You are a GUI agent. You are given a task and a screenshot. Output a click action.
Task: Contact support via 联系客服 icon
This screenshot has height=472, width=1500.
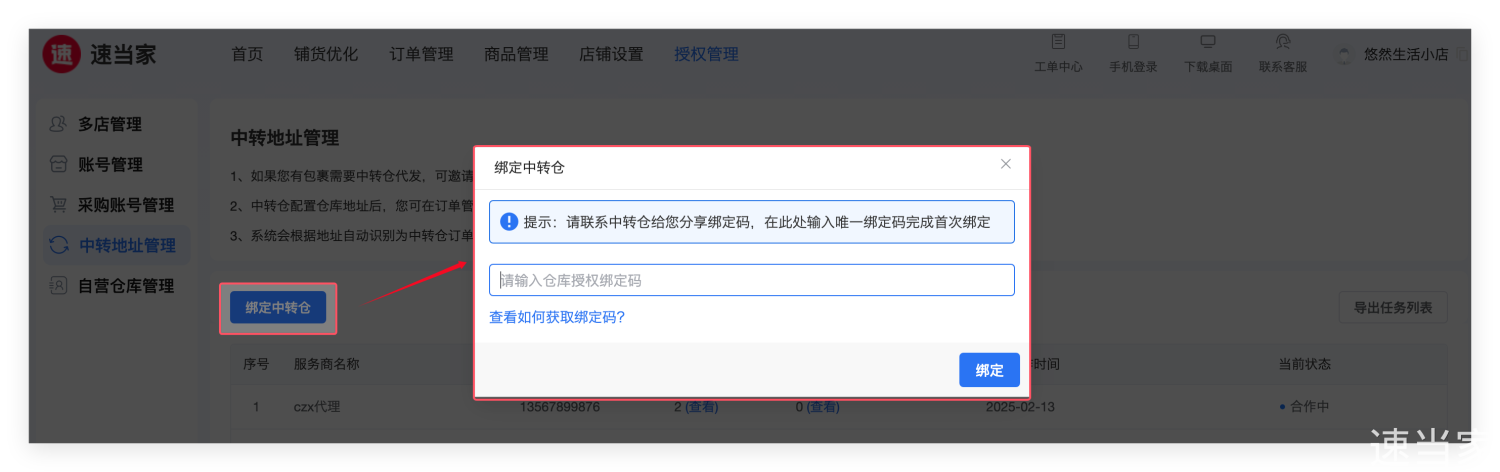tap(1283, 42)
